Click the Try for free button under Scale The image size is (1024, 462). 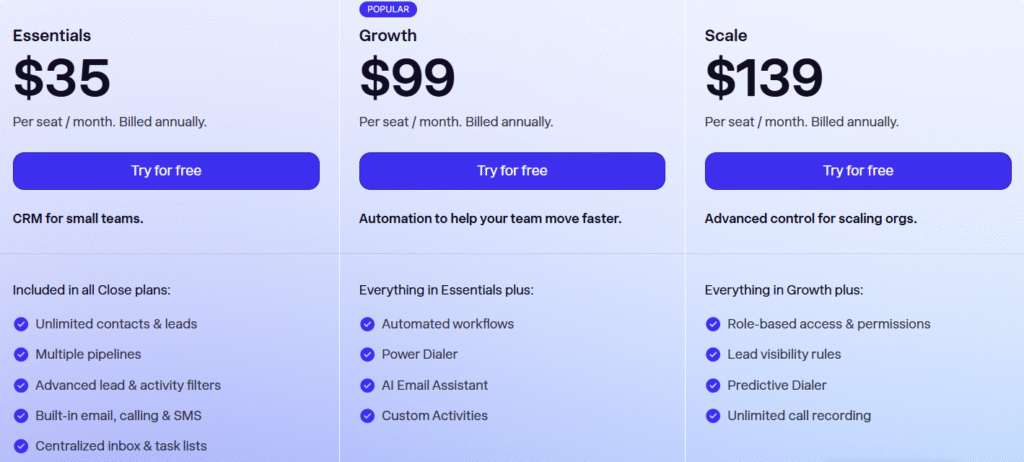[x=858, y=171]
